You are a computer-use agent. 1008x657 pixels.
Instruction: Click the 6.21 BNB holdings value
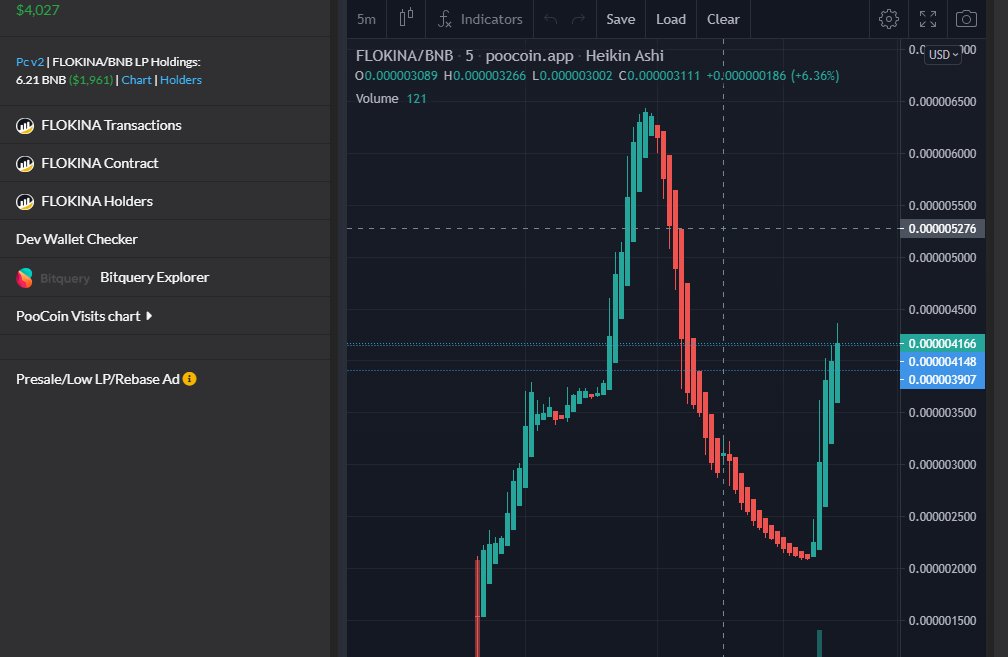40,80
